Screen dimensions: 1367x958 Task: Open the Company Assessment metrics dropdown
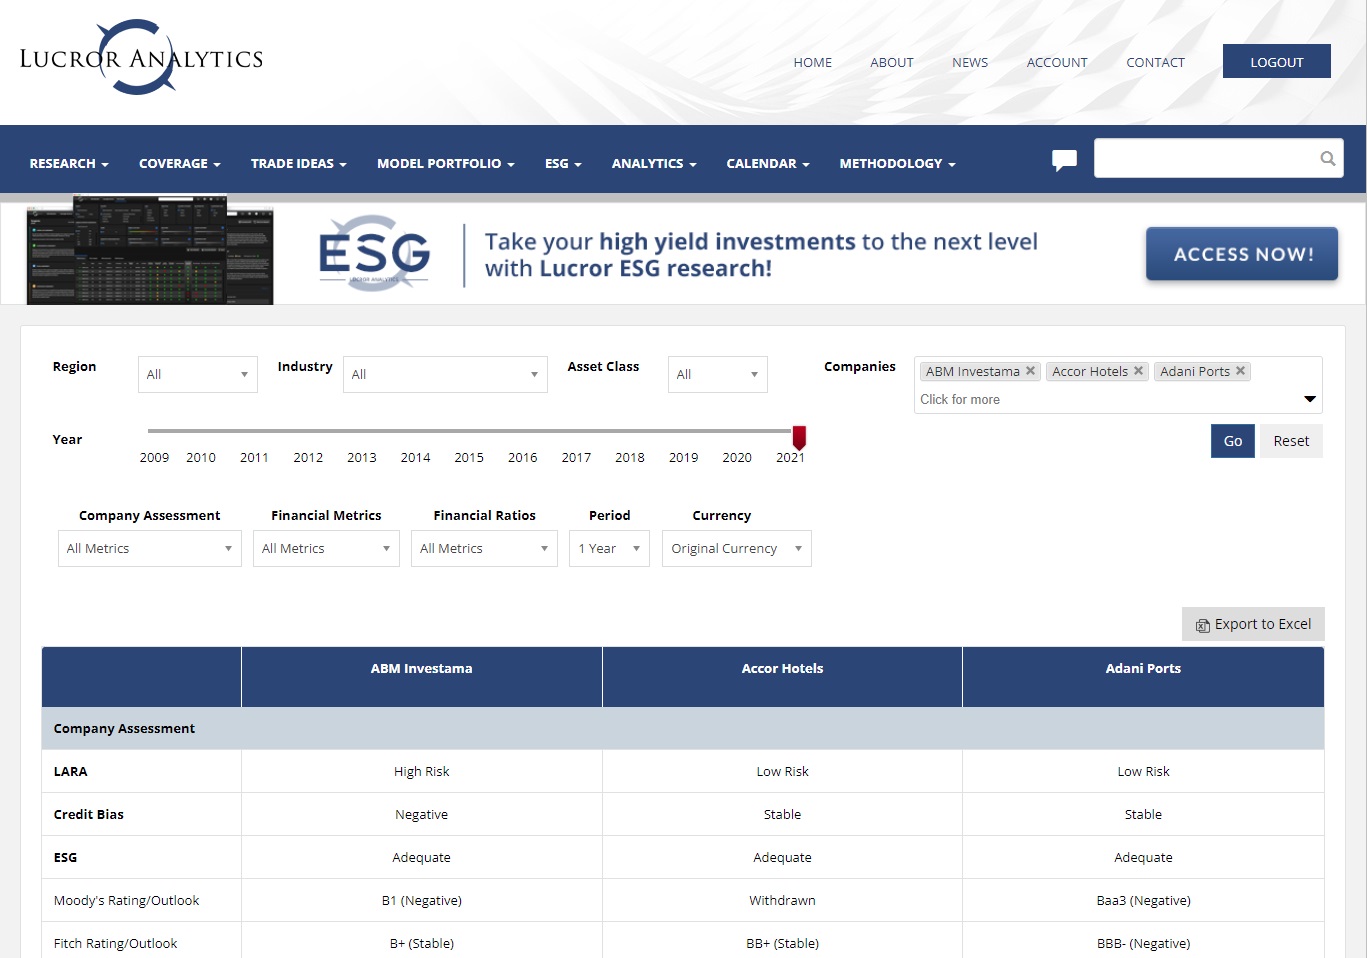click(x=150, y=548)
